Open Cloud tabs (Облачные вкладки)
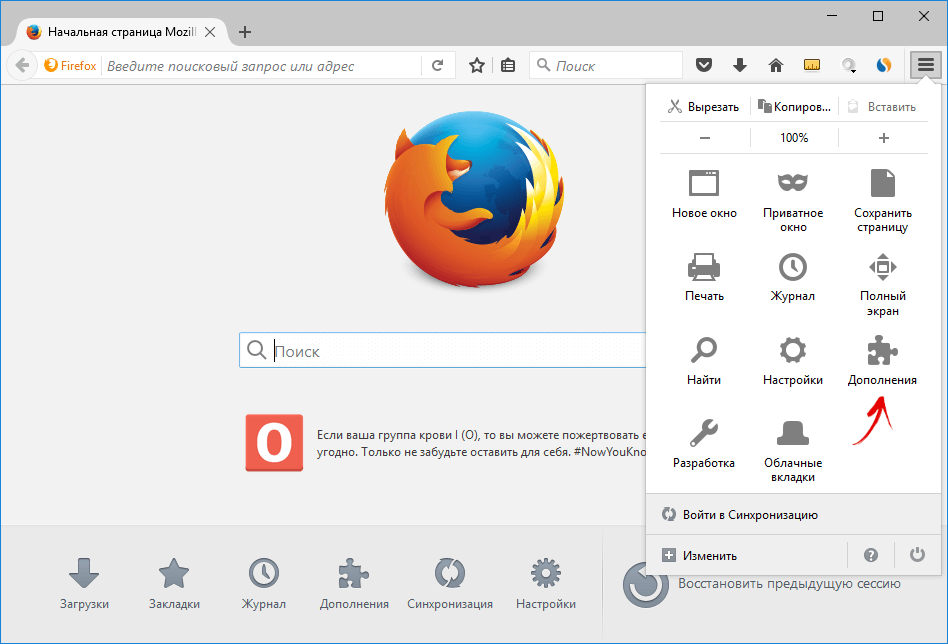This screenshot has width=948, height=644. click(793, 451)
